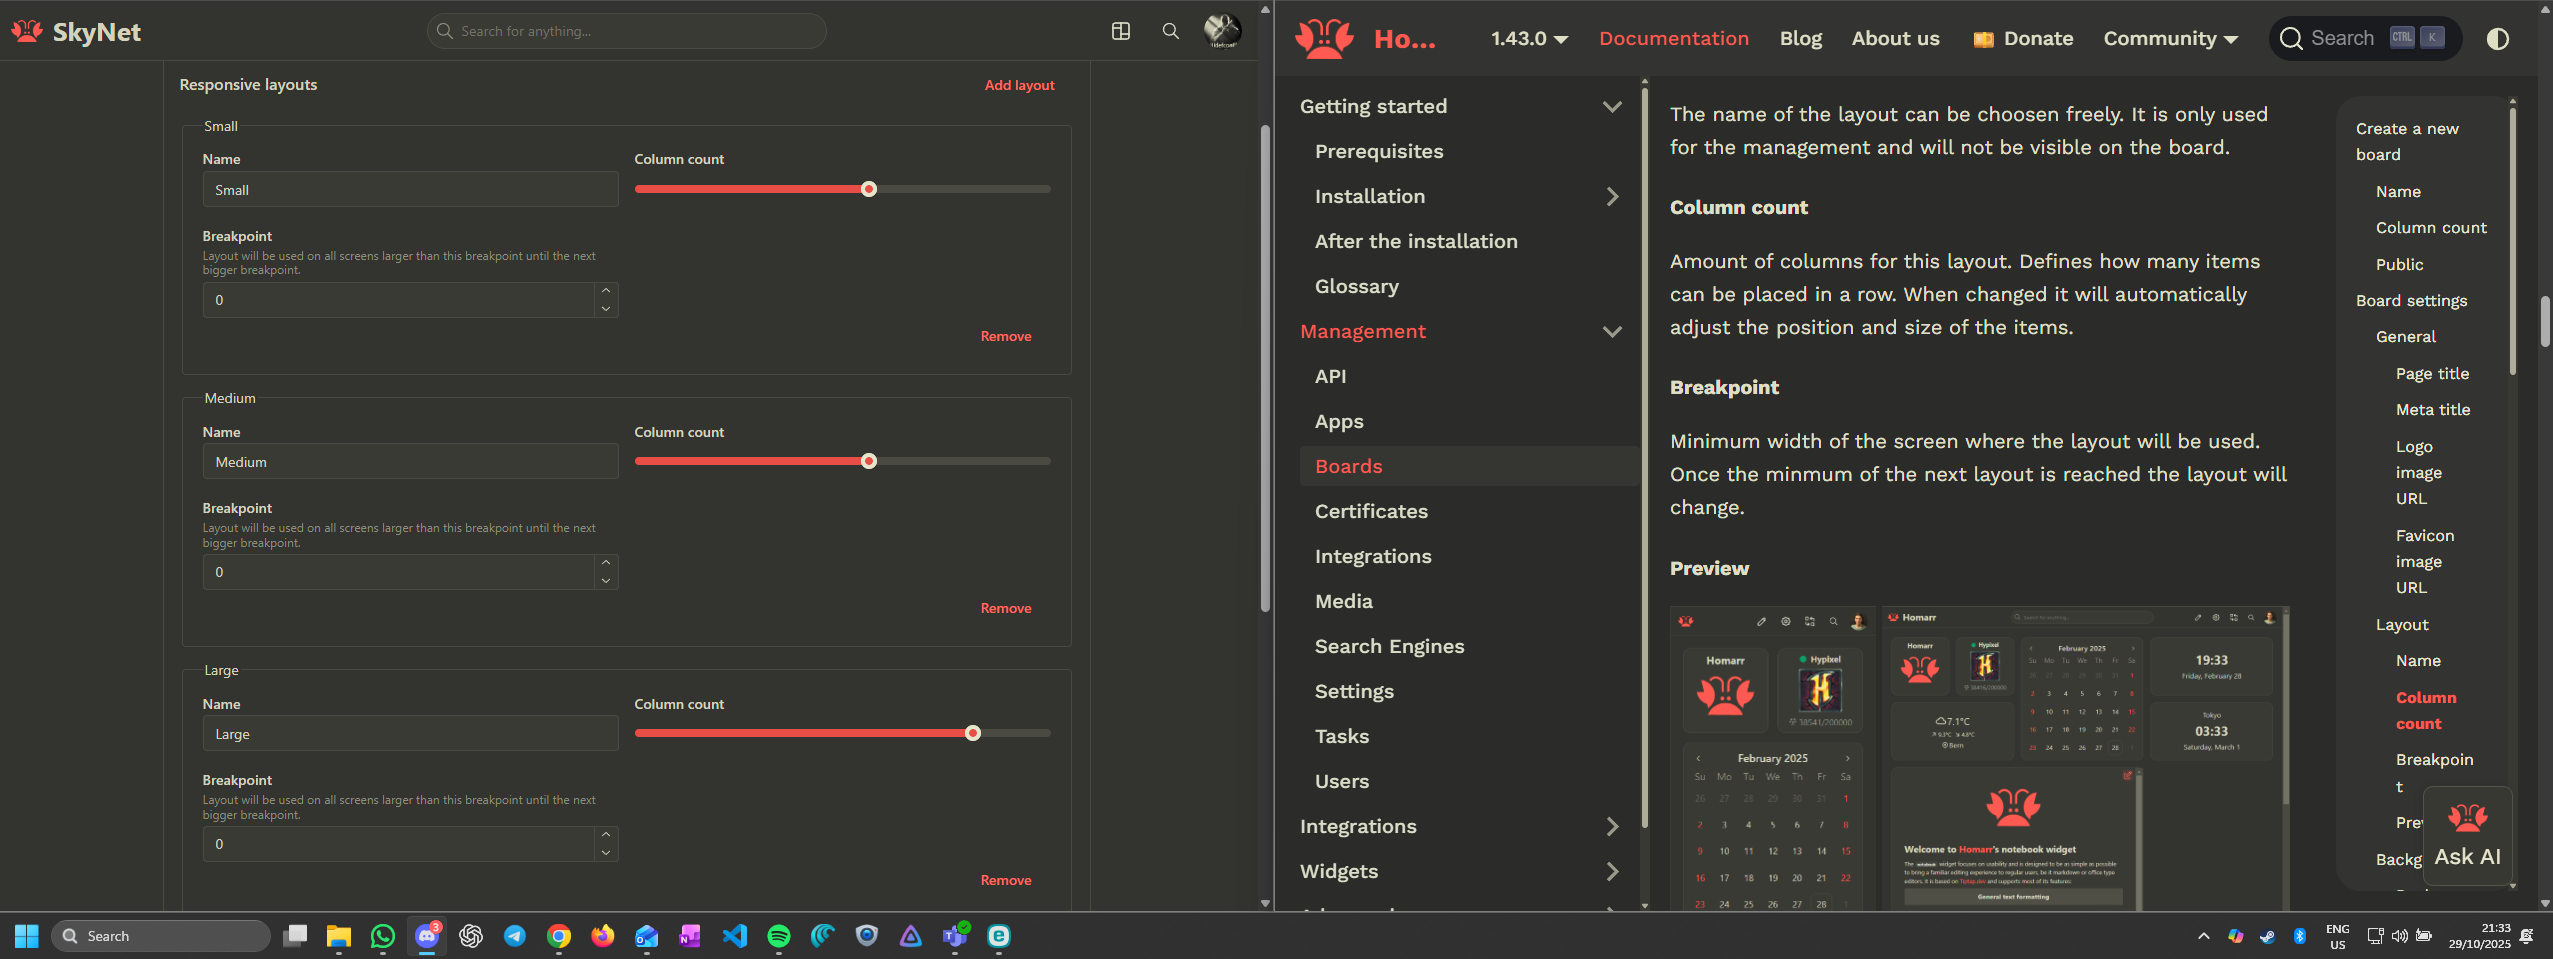Click the Donate nav link

pyautogui.click(x=2023, y=39)
